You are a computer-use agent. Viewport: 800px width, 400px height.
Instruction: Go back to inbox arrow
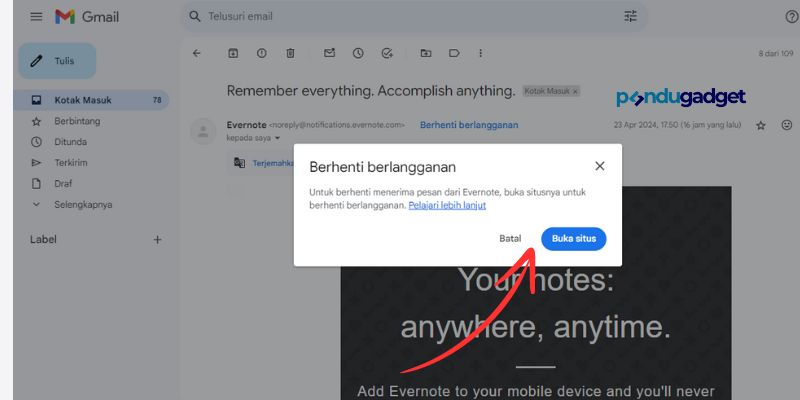(x=196, y=53)
